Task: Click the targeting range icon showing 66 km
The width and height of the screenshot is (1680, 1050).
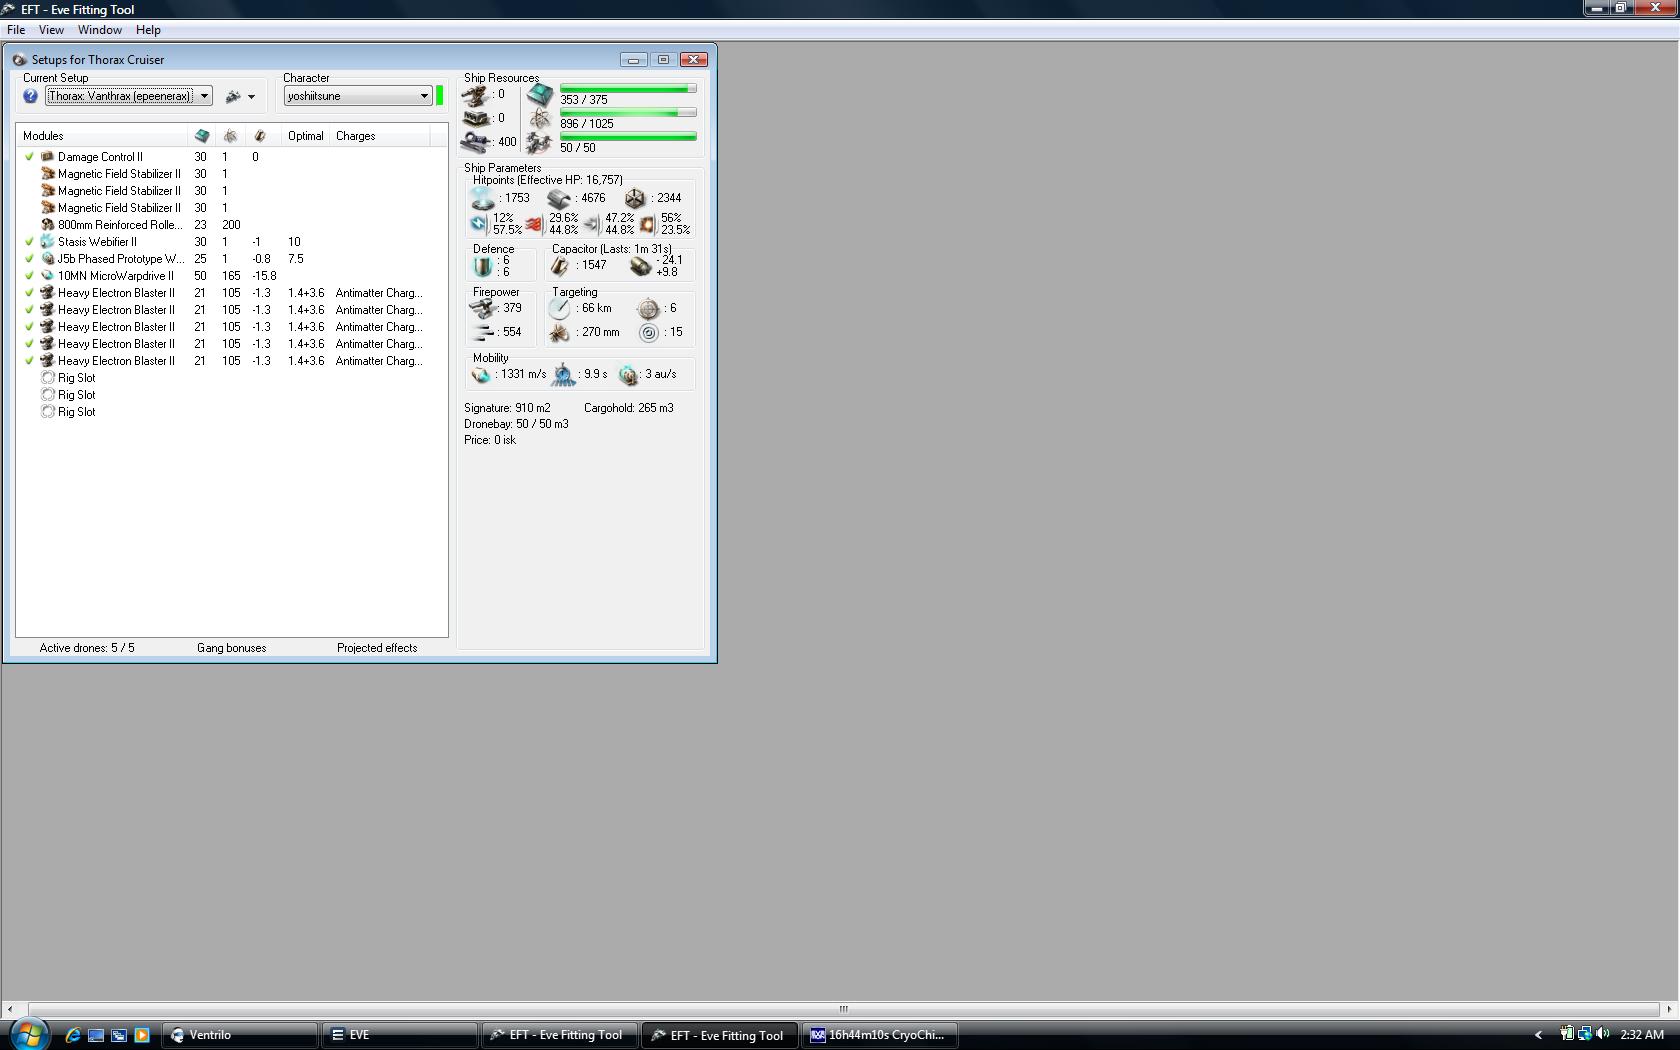Action: click(560, 309)
